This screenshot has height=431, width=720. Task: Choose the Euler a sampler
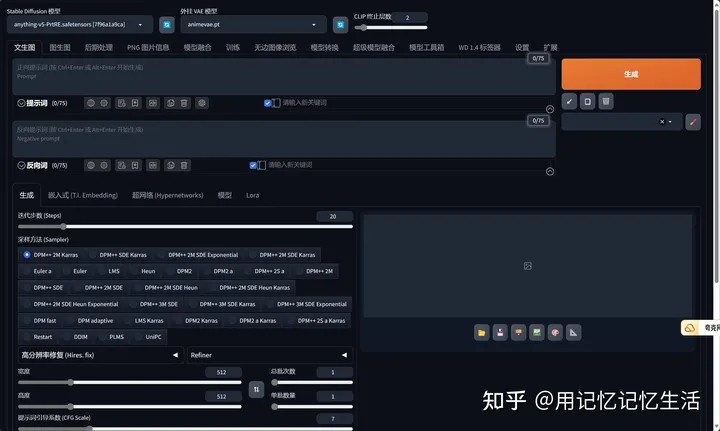[42, 270]
